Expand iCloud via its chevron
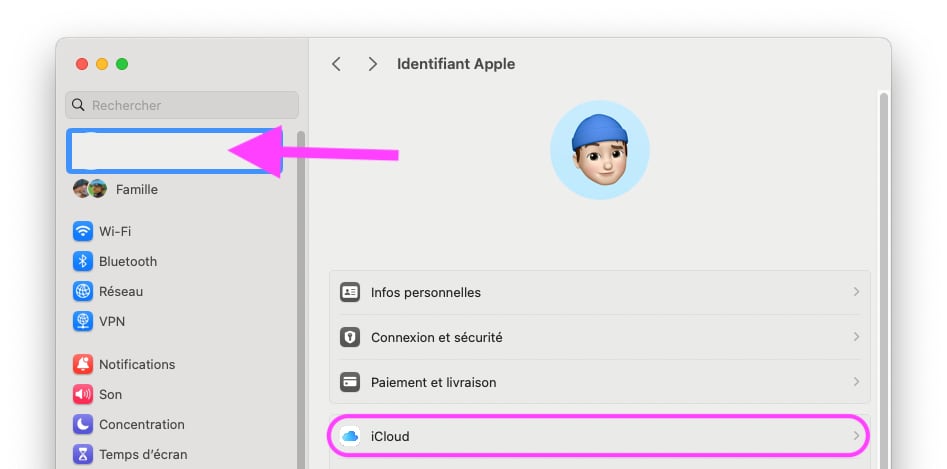The height and width of the screenshot is (469, 947). 856,436
